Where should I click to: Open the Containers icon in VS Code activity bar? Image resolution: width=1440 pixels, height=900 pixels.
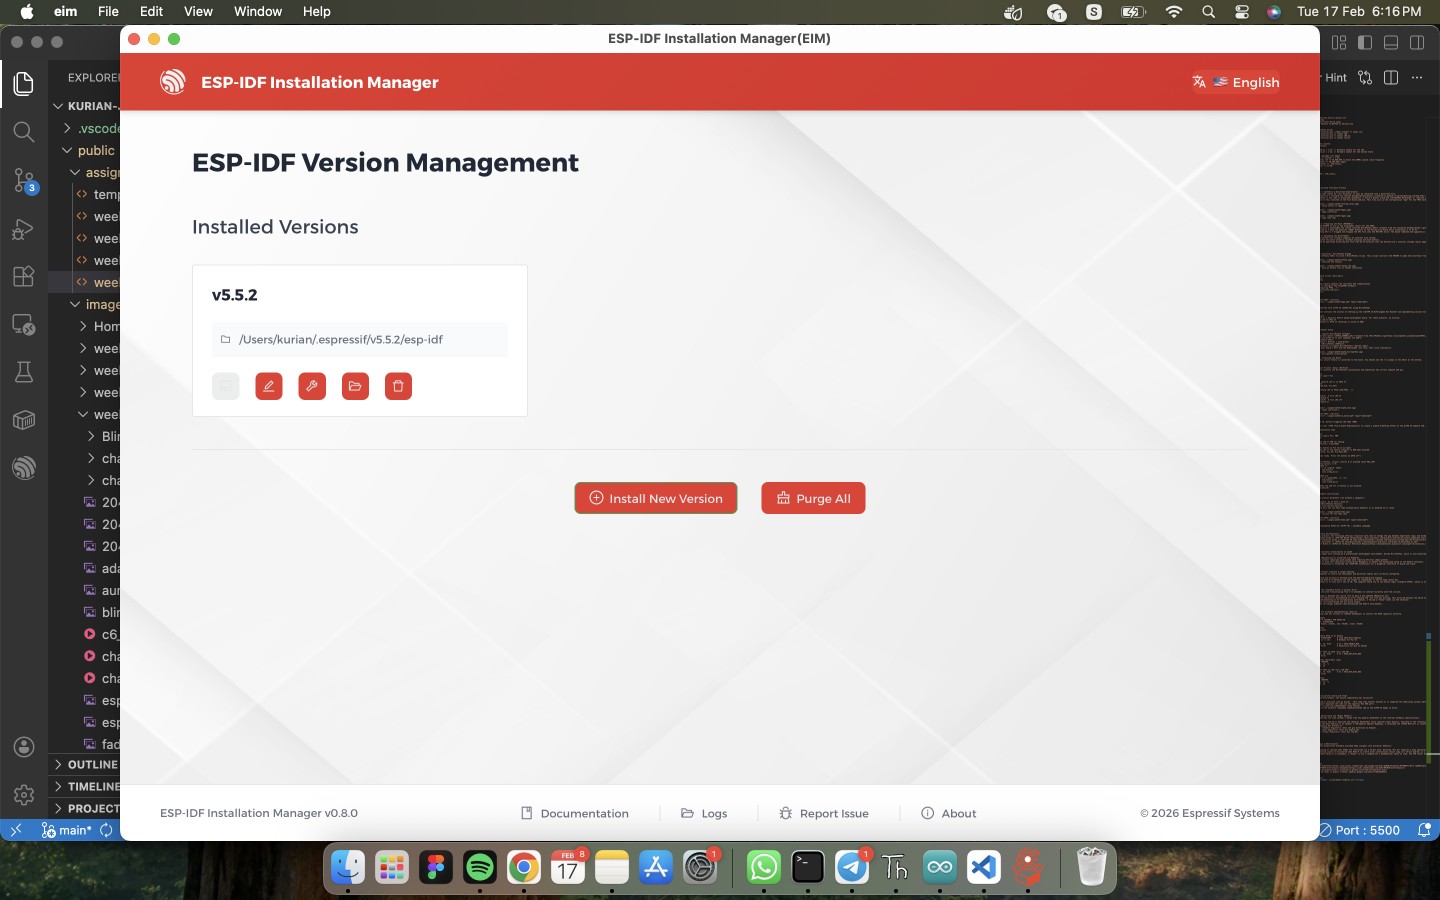point(24,420)
